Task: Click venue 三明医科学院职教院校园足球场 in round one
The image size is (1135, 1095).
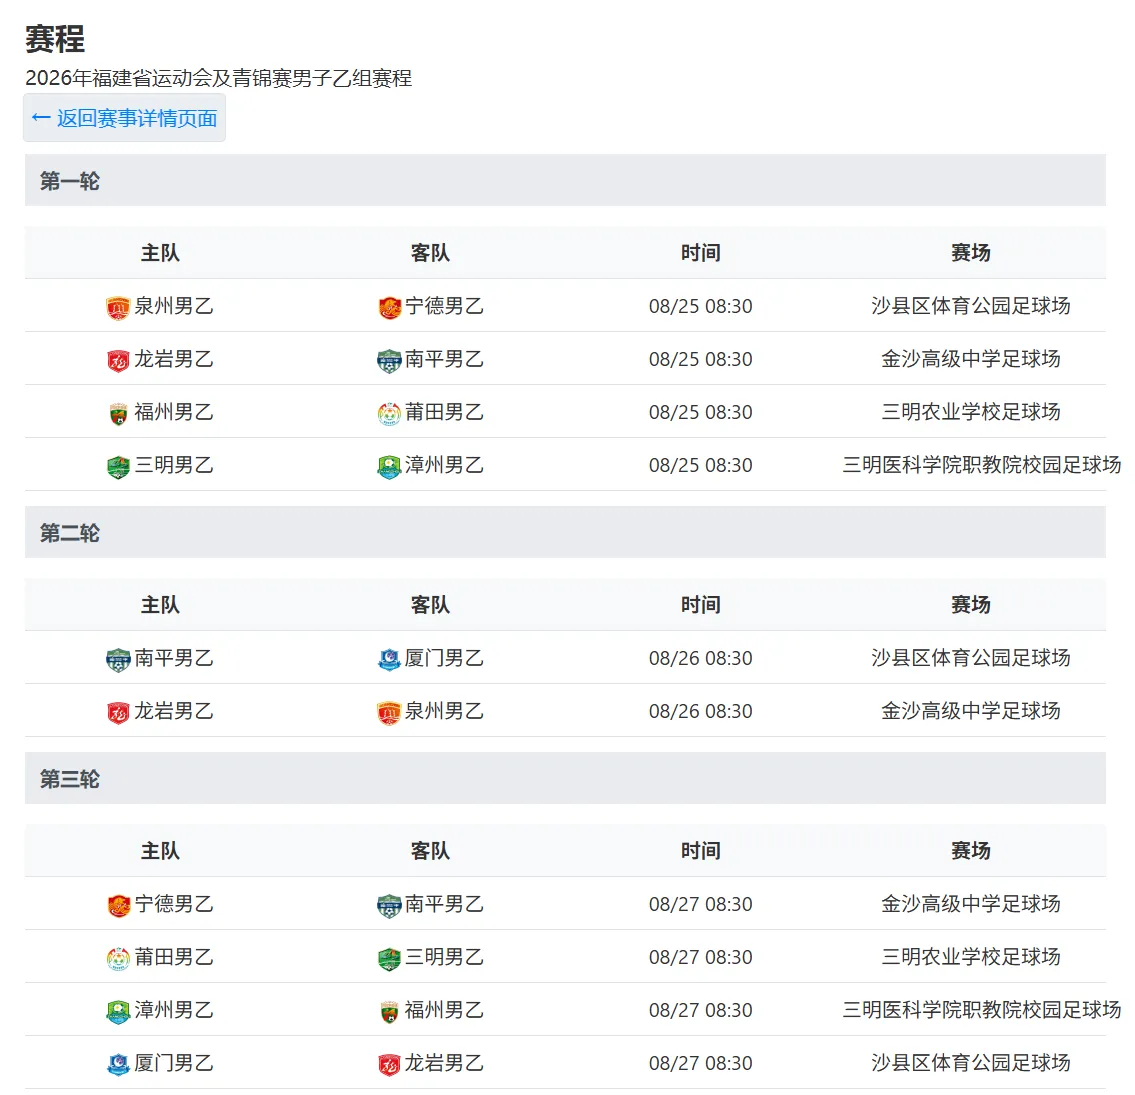Action: pyautogui.click(x=982, y=465)
